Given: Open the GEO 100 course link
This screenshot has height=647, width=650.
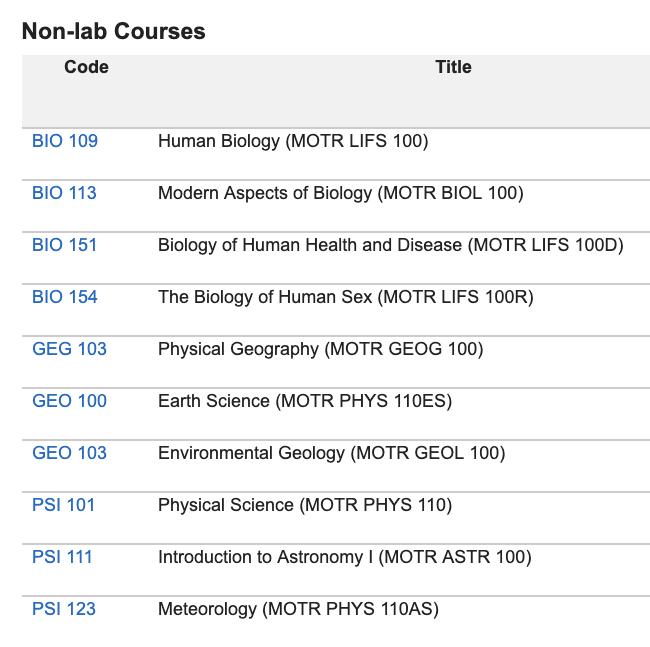Looking at the screenshot, I should point(69,401).
